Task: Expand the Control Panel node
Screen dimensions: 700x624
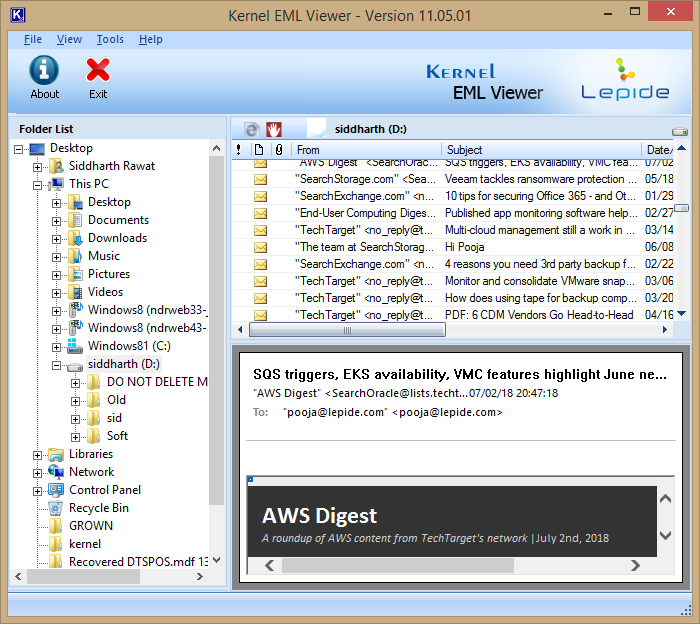Action: pos(38,491)
